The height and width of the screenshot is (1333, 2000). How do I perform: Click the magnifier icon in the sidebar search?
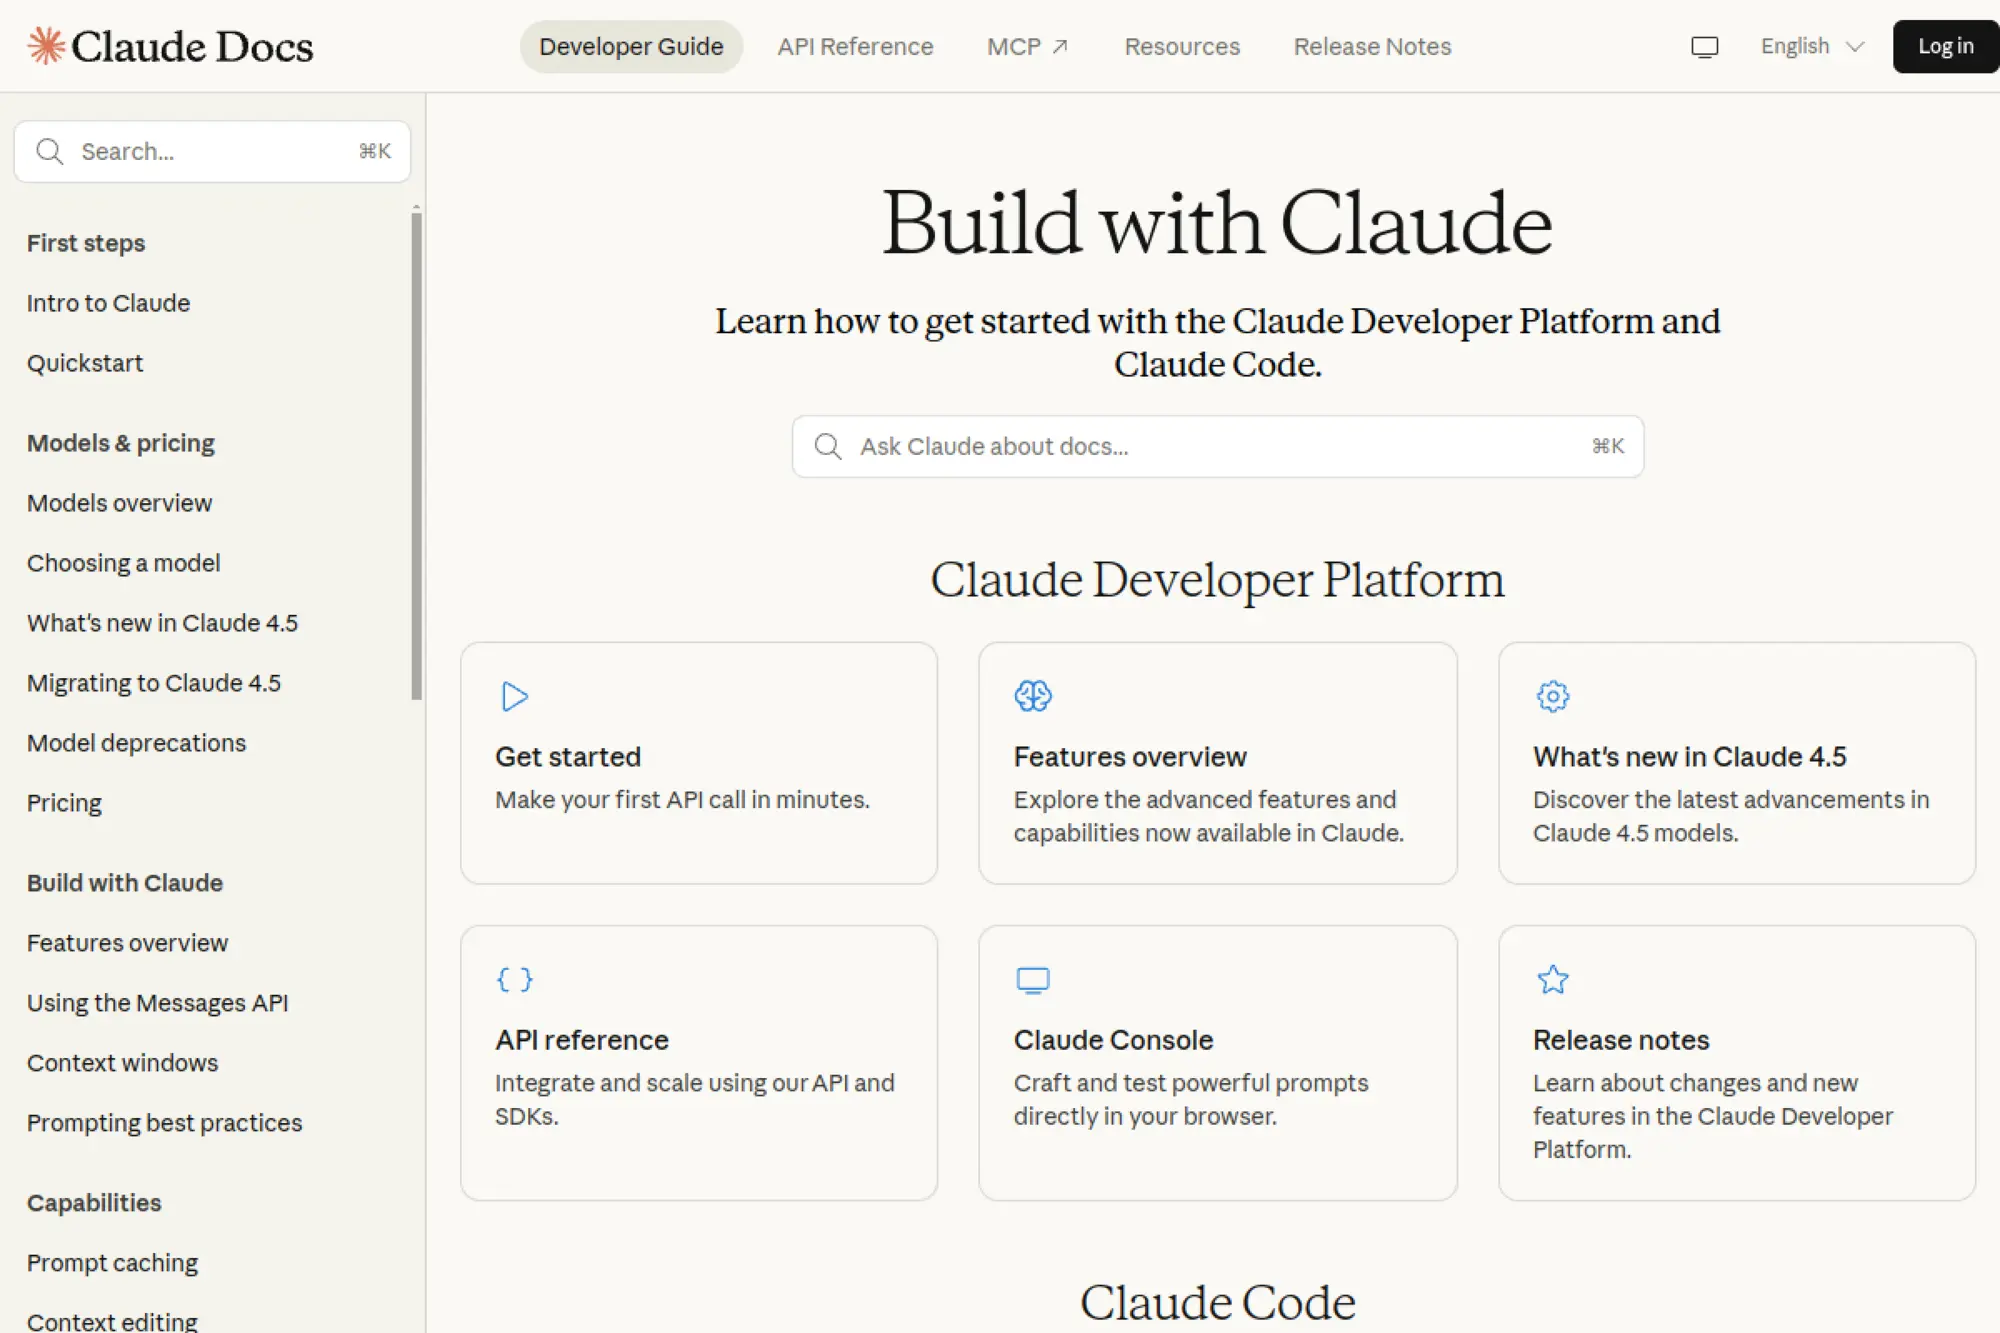tap(50, 151)
